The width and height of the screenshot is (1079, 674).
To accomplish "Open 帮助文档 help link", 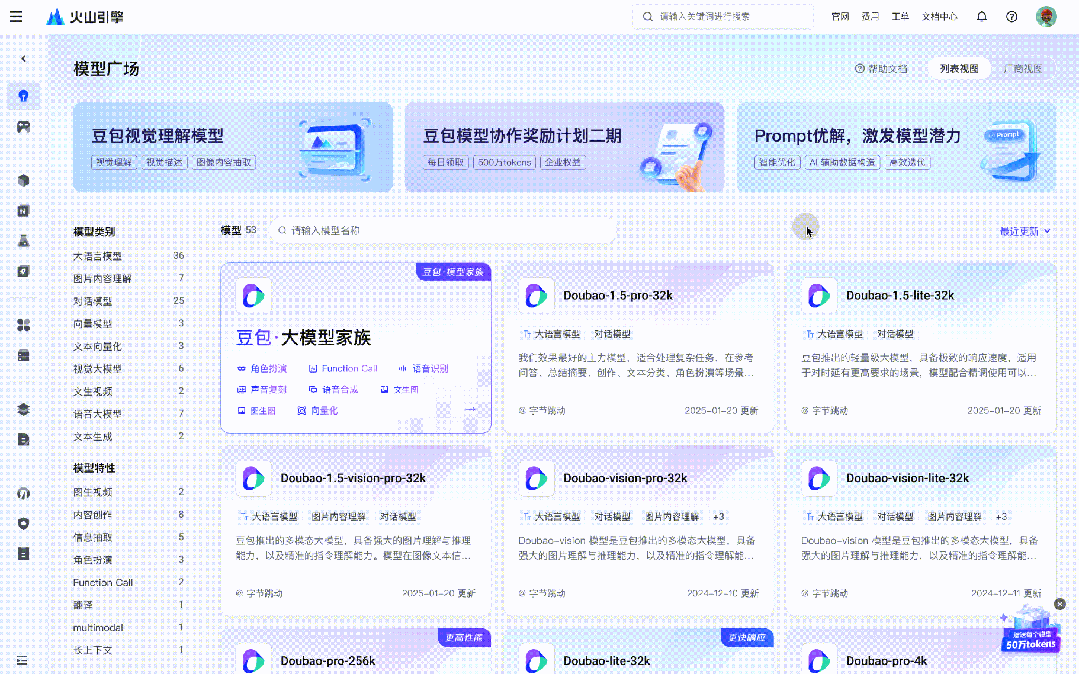I will (881, 69).
